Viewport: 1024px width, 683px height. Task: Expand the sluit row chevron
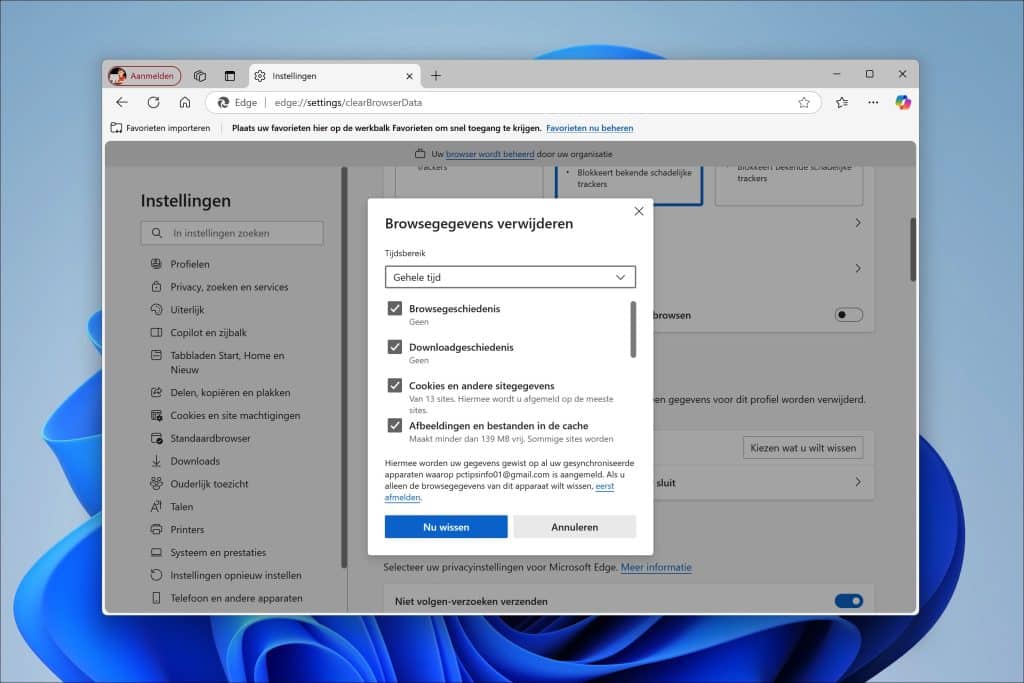tap(858, 482)
